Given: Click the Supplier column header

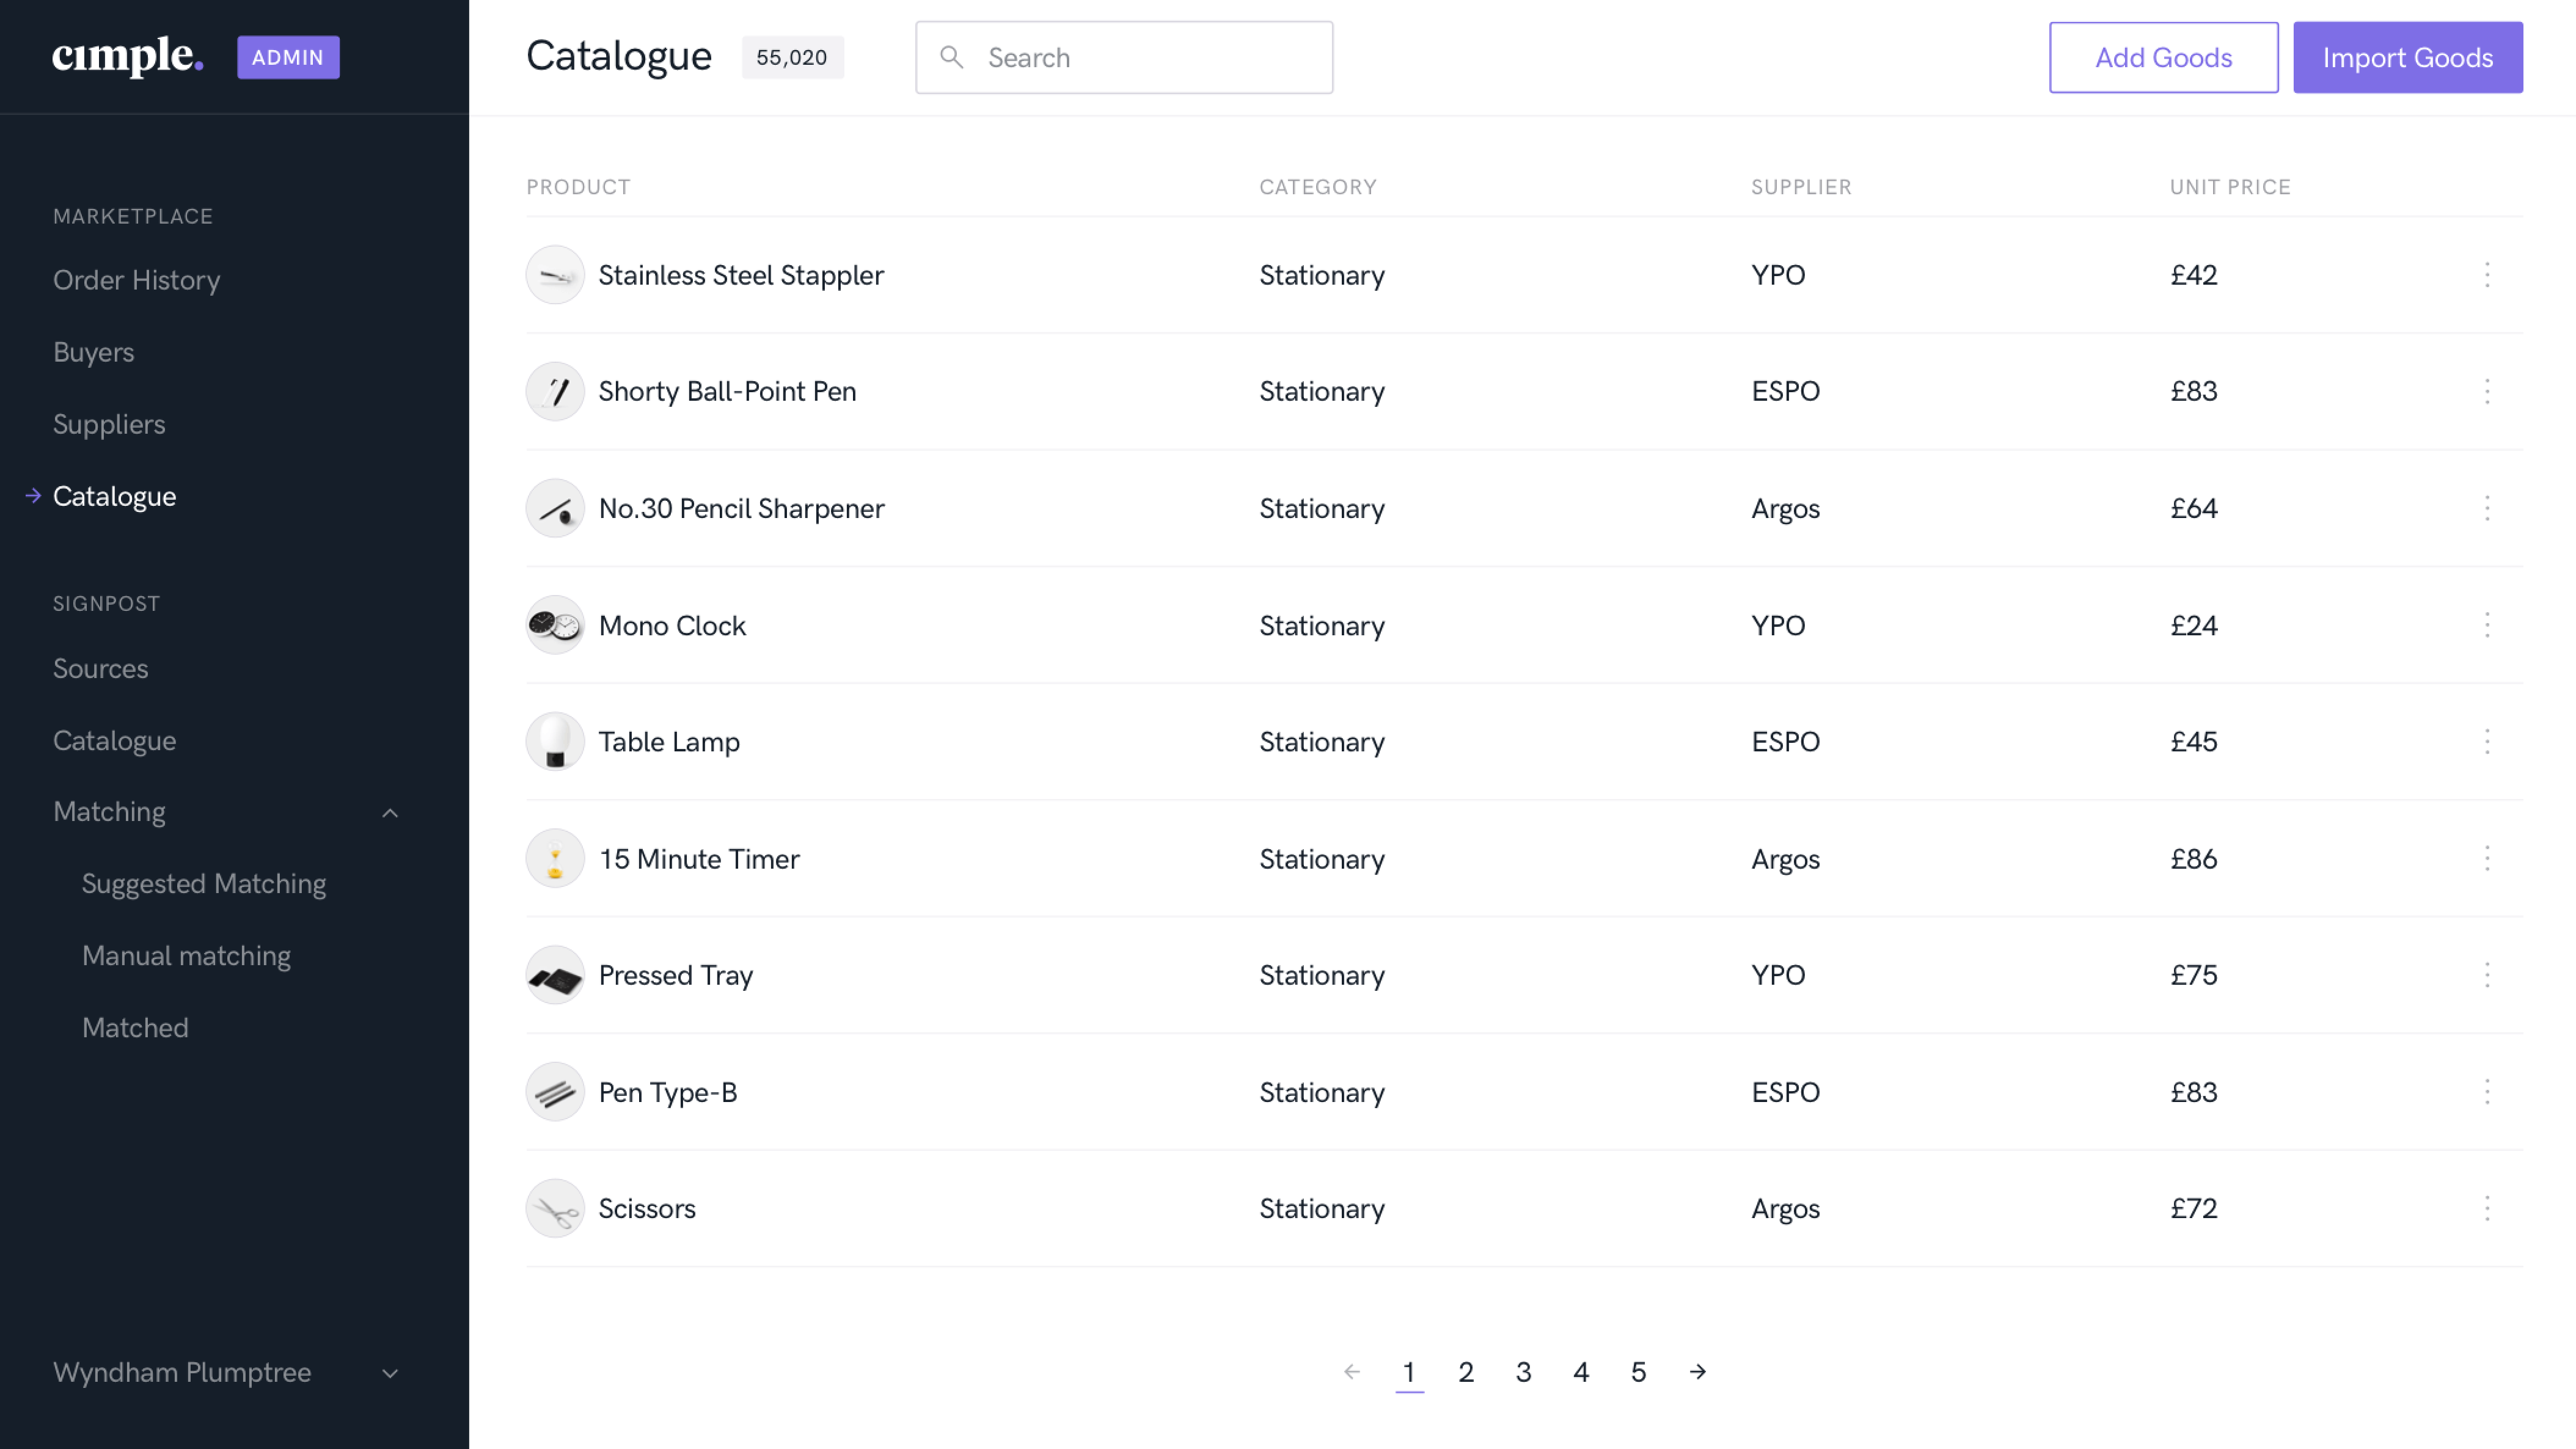Looking at the screenshot, I should pos(1801,187).
